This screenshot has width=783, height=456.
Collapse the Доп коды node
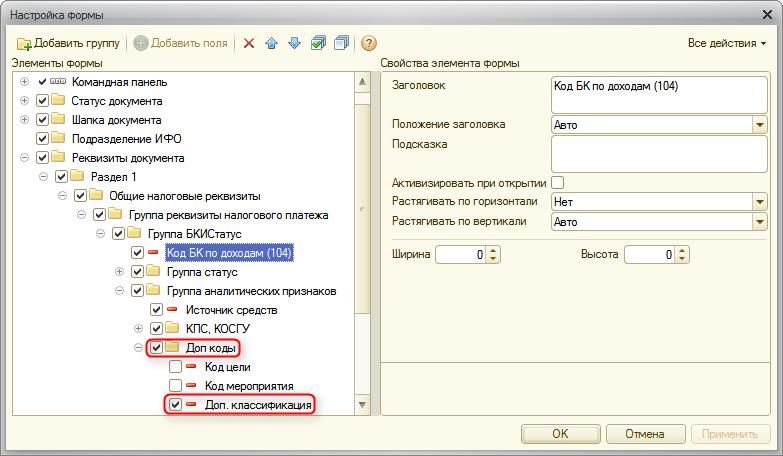(138, 348)
